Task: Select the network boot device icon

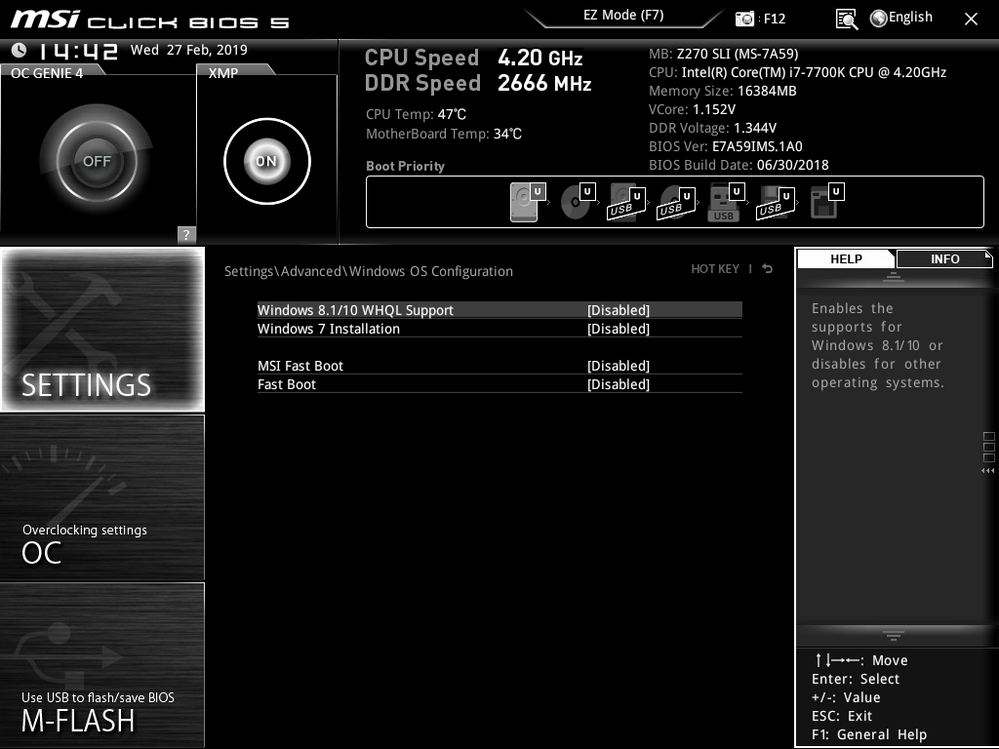Action: click(823, 201)
